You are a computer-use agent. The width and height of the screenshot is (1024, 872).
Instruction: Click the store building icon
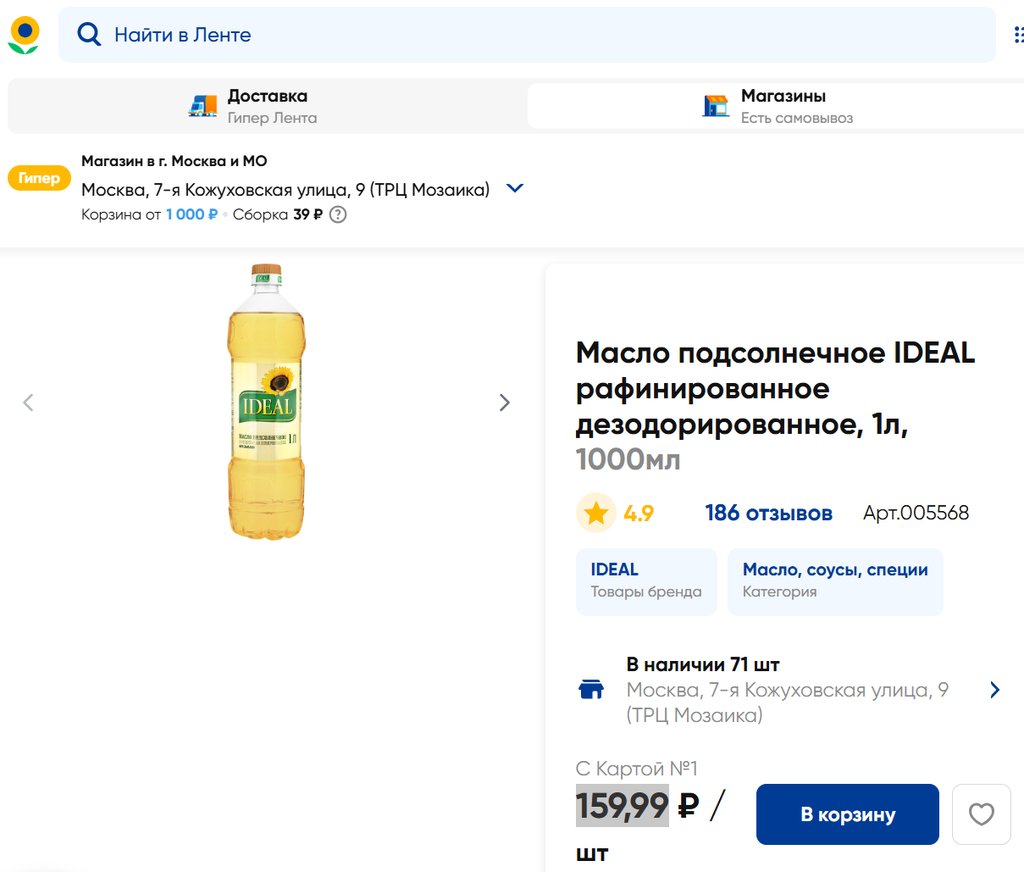click(x=716, y=106)
